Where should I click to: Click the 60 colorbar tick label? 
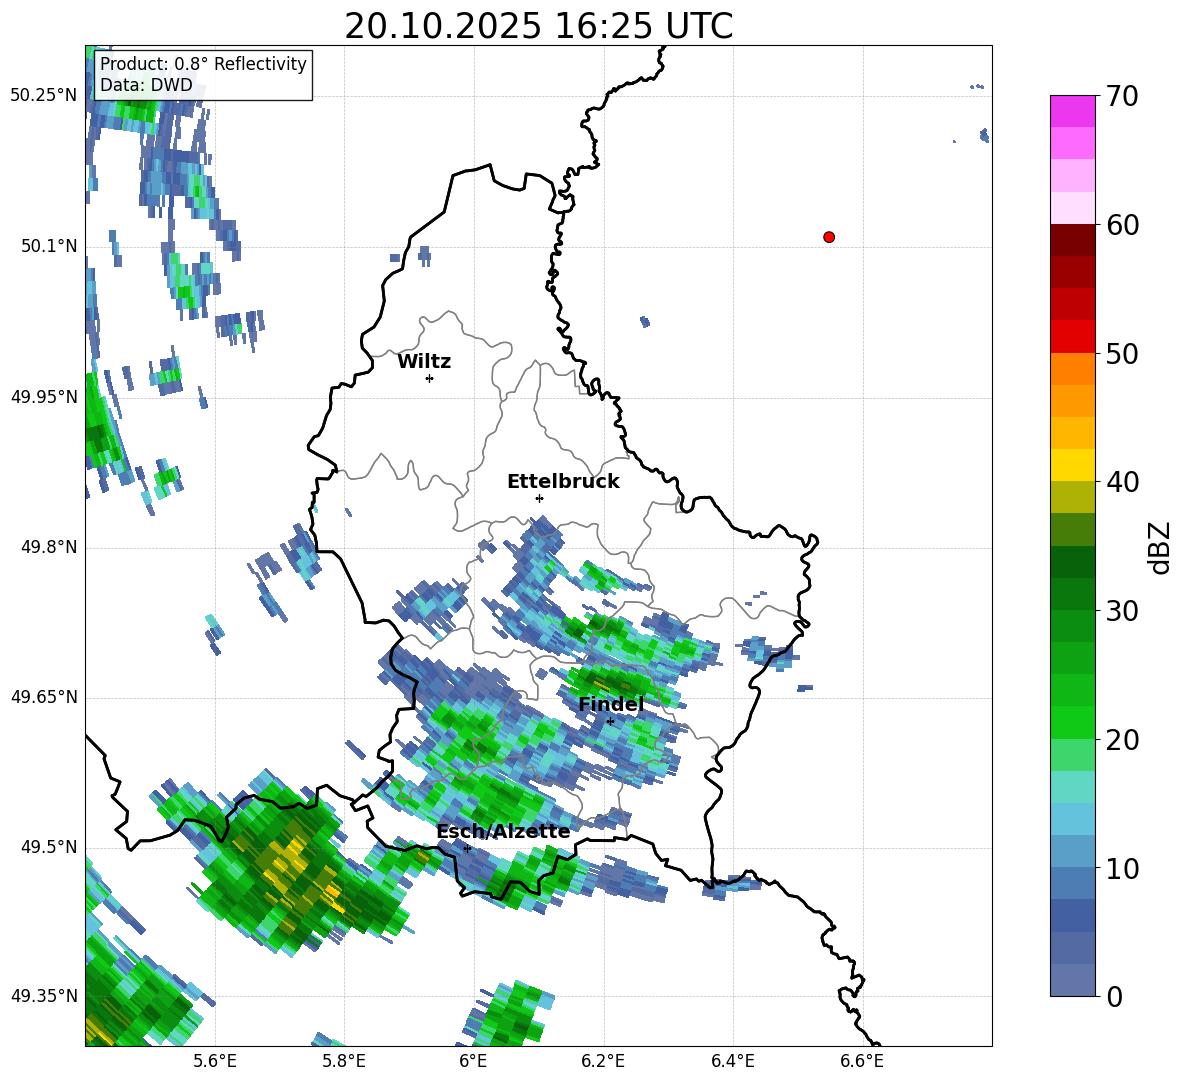[1122, 225]
